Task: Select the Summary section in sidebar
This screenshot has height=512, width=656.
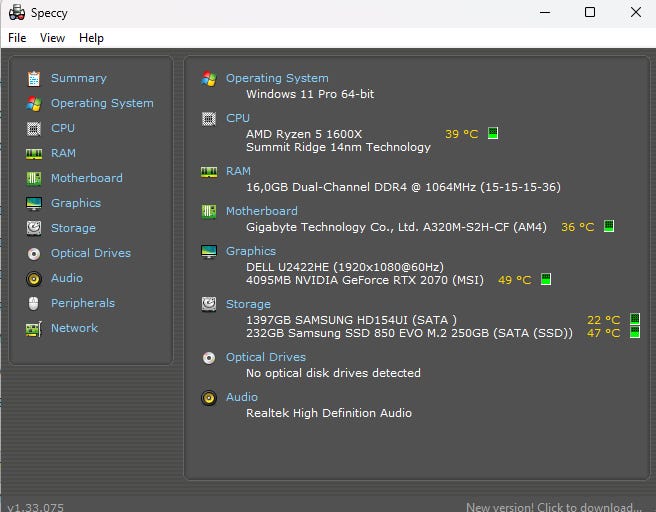Action: coord(79,78)
